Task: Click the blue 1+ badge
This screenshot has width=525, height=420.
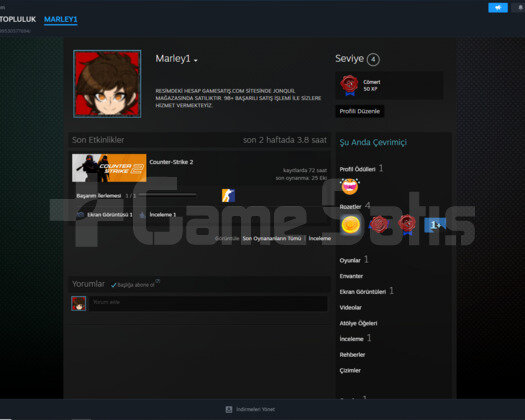Action: (x=435, y=225)
